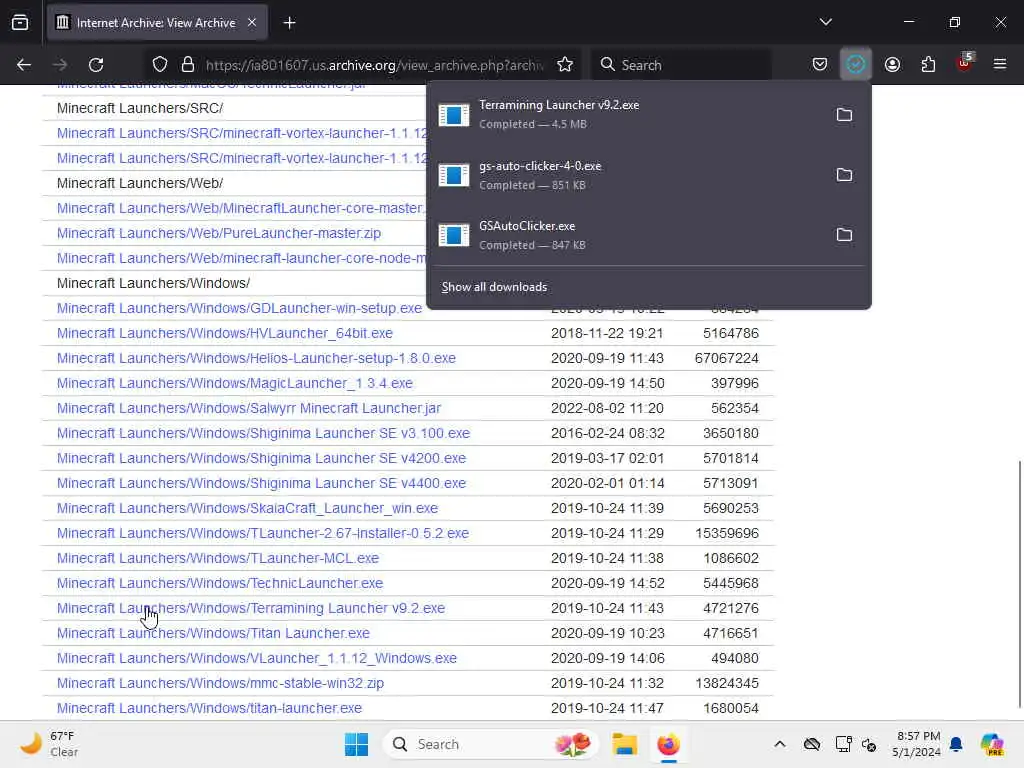1024x768 pixels.
Task: Bookmark this page with the star
Action: click(565, 65)
